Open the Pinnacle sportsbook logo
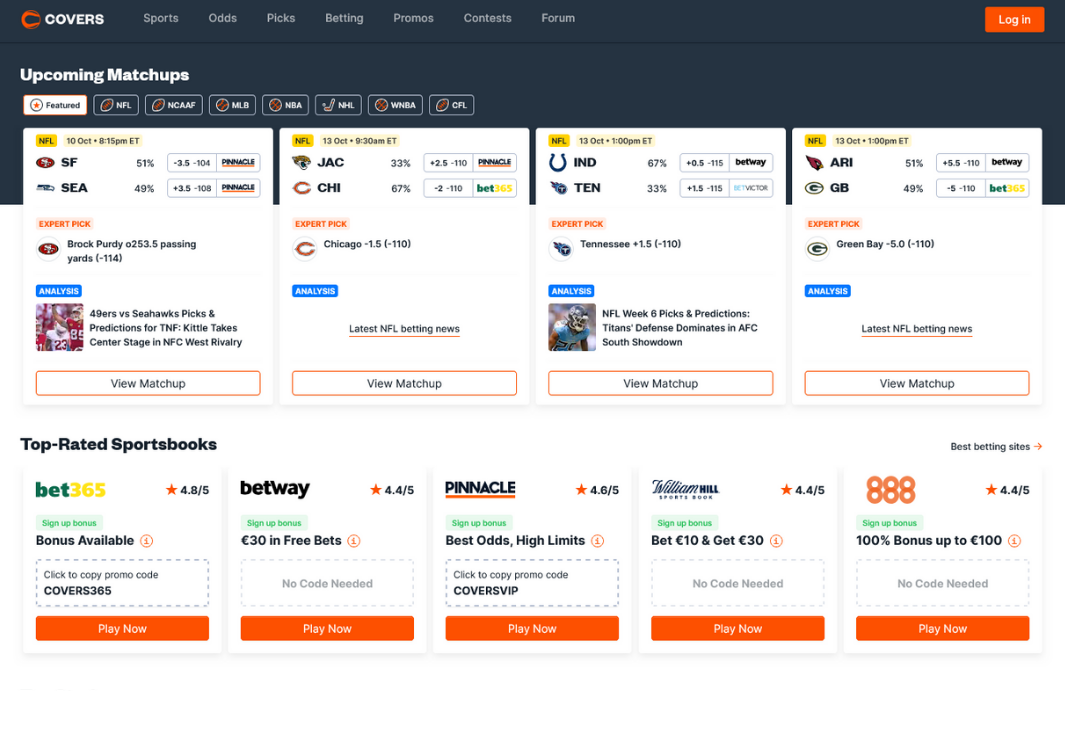1065x750 pixels. pos(480,489)
